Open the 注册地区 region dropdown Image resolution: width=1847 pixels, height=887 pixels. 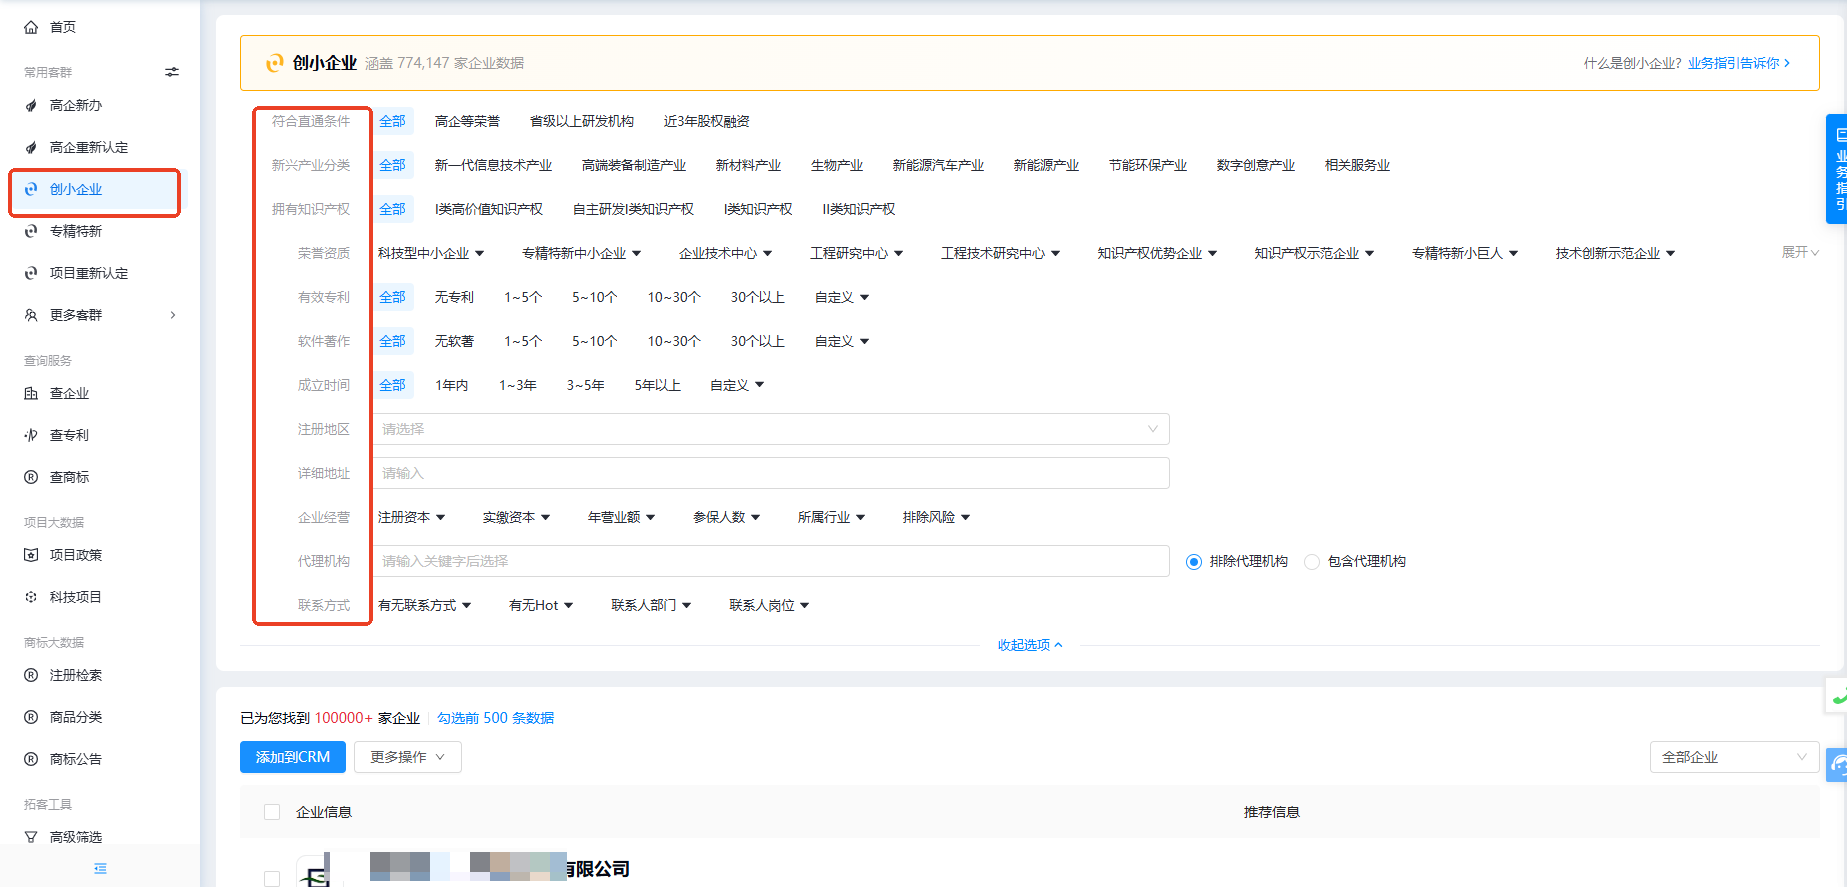pos(770,429)
